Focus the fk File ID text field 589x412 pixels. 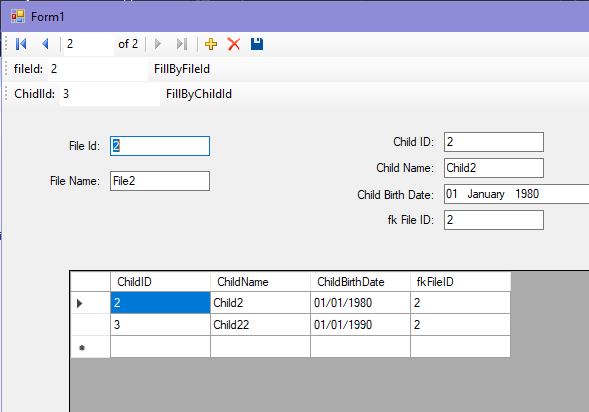494,220
